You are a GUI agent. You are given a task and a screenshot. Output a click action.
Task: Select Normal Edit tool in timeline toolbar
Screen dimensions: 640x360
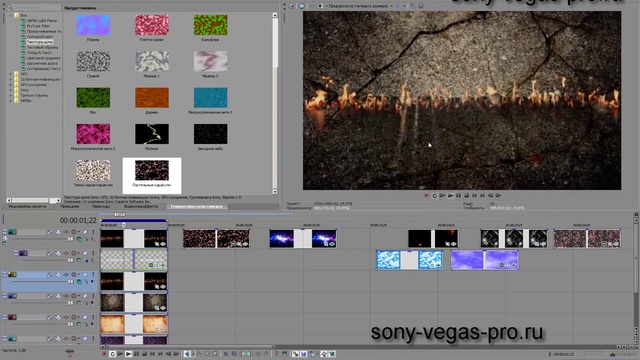[x=187, y=354]
